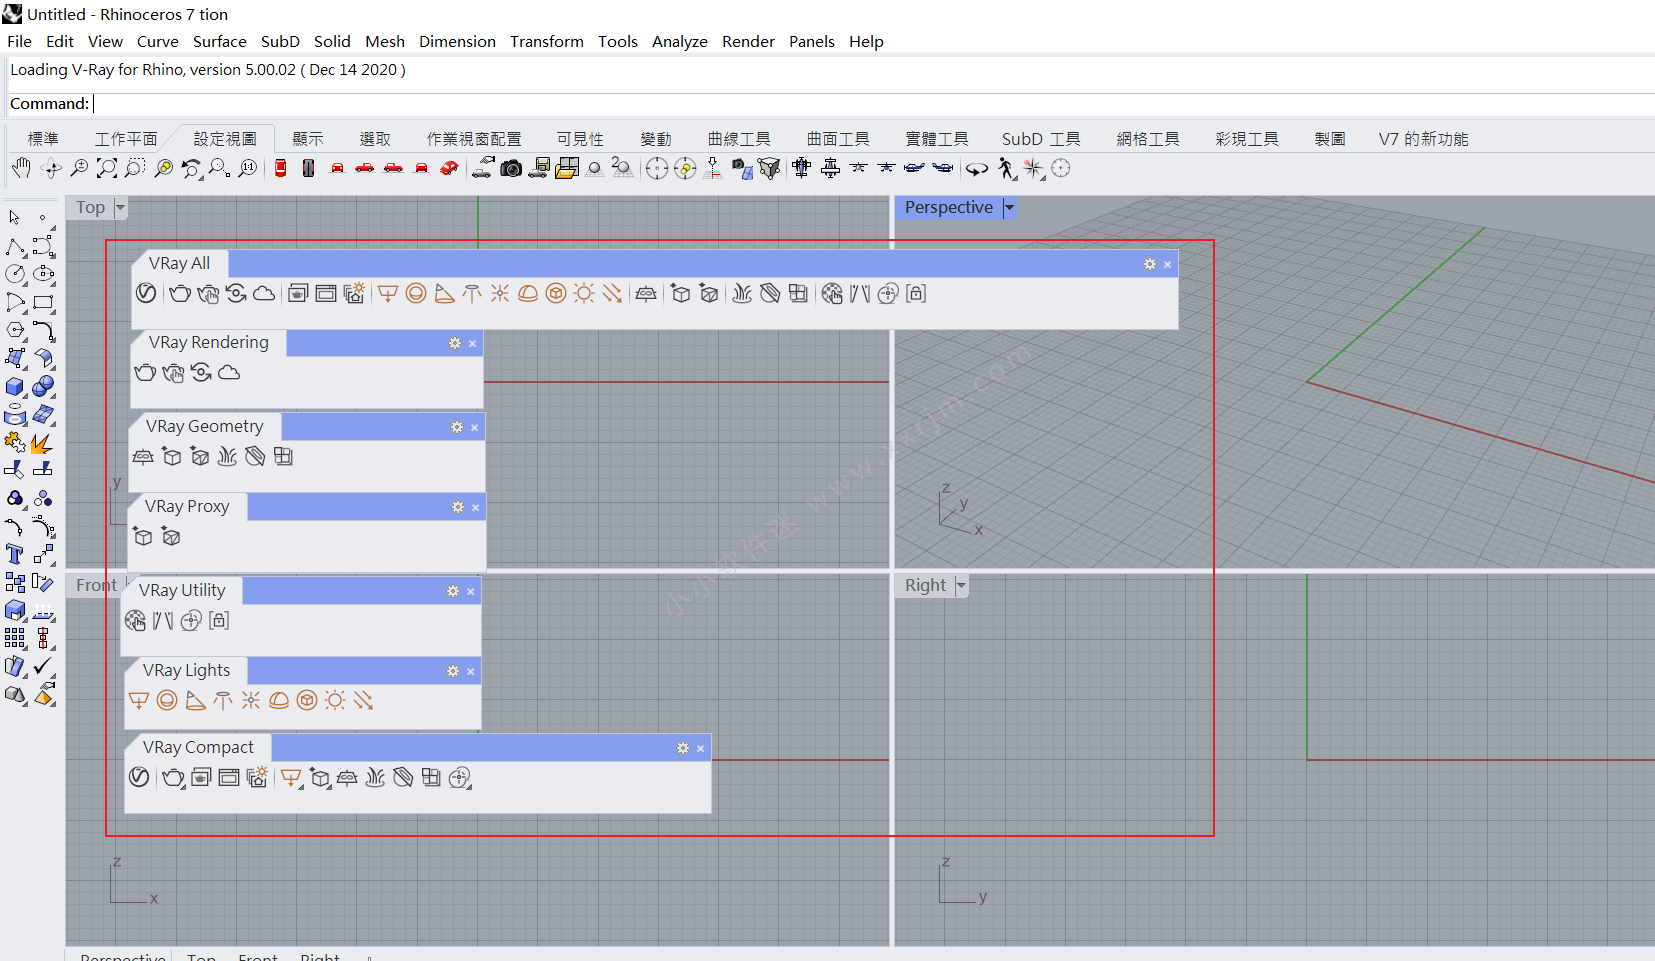
Task: Select the Rectangle tool in sidebar
Action: (43, 302)
